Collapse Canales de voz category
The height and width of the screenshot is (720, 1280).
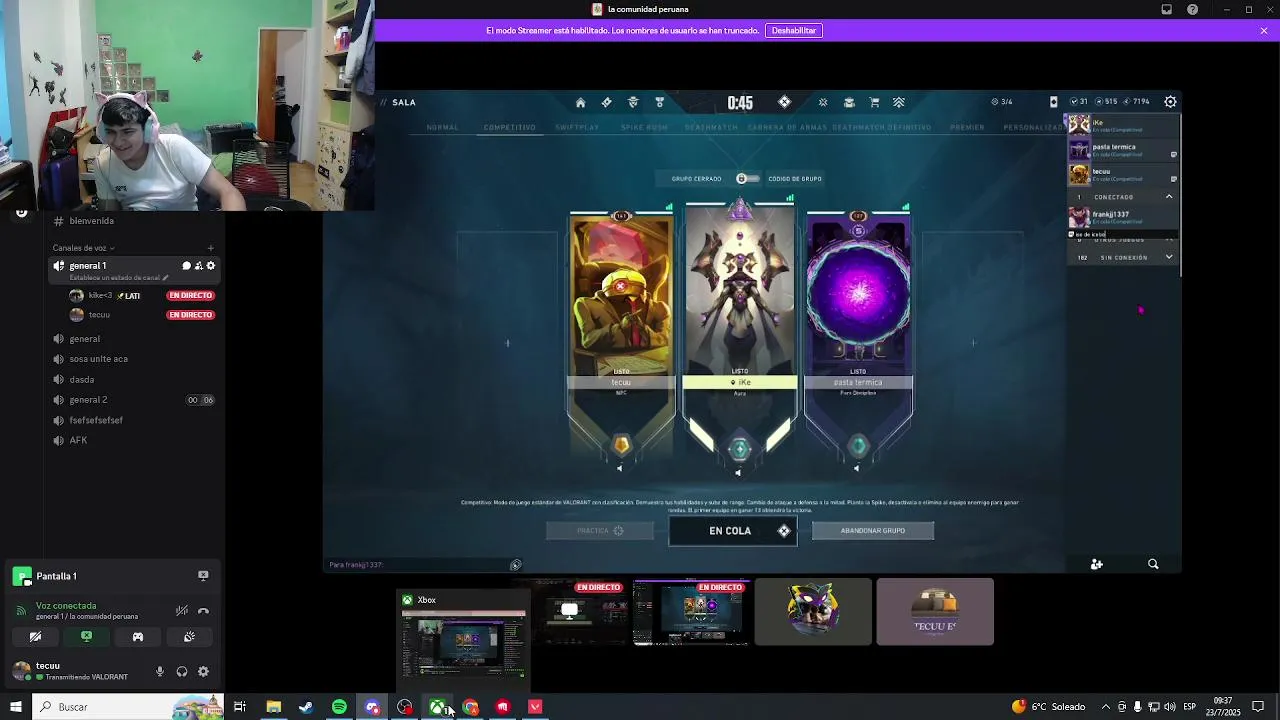click(x=83, y=248)
